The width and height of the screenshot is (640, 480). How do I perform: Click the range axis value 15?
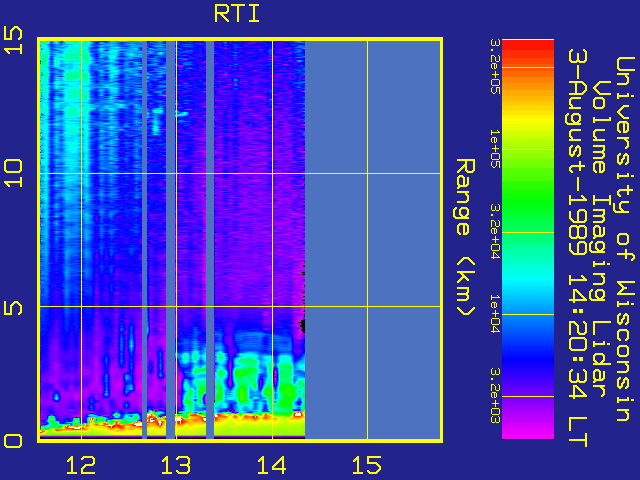point(13,40)
